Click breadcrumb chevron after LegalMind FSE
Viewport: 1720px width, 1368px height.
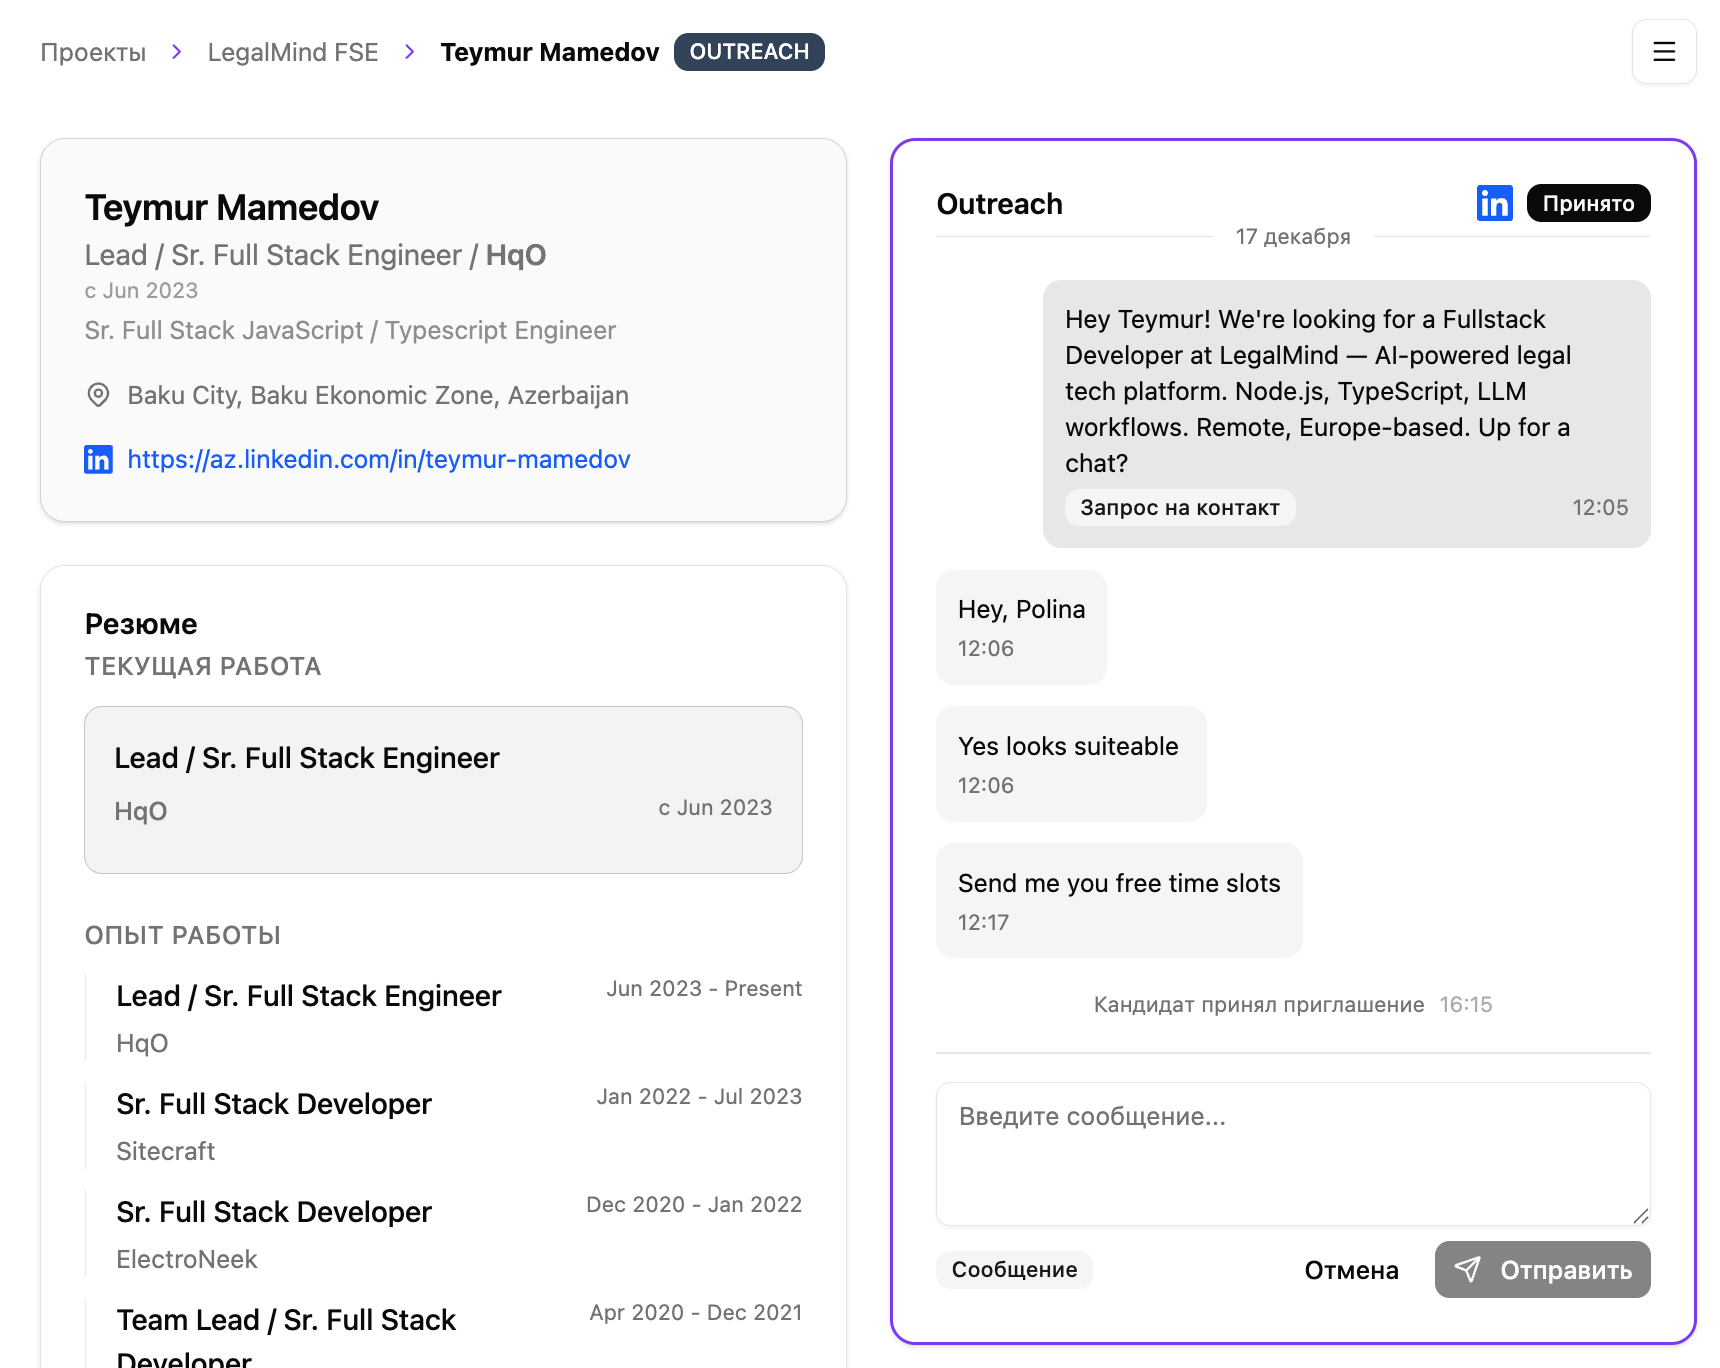pyautogui.click(x=410, y=52)
